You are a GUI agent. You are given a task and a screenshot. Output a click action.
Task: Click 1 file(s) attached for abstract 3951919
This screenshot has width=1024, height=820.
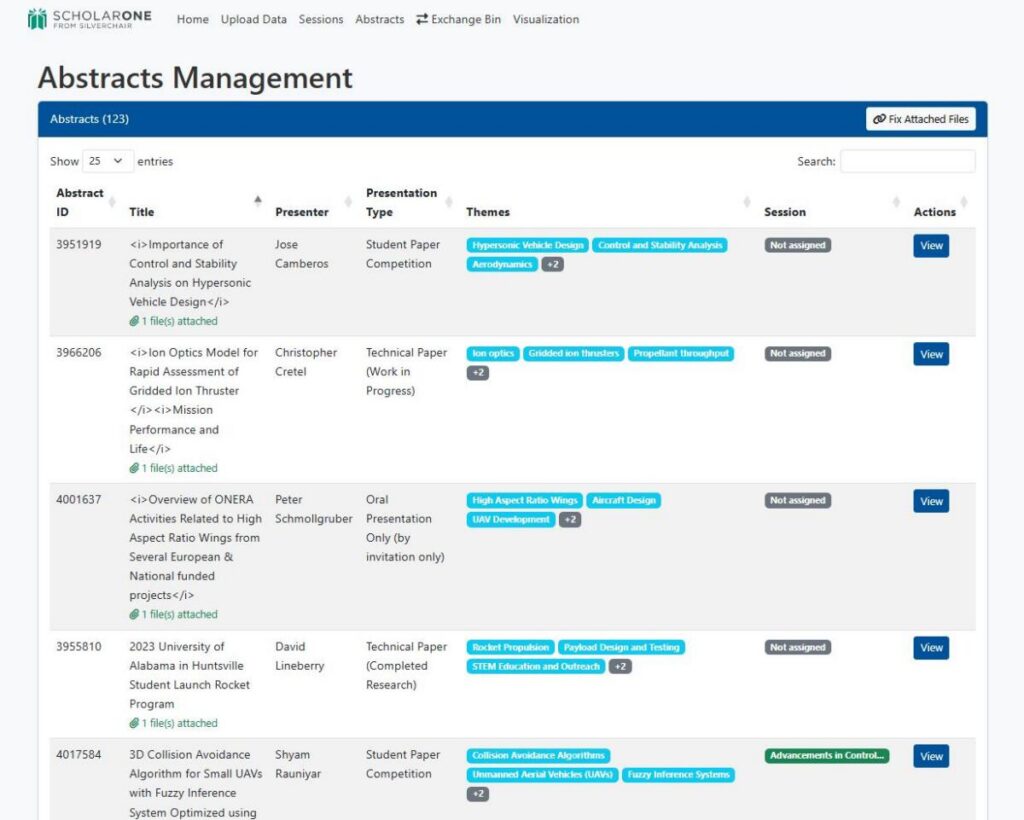pos(174,321)
